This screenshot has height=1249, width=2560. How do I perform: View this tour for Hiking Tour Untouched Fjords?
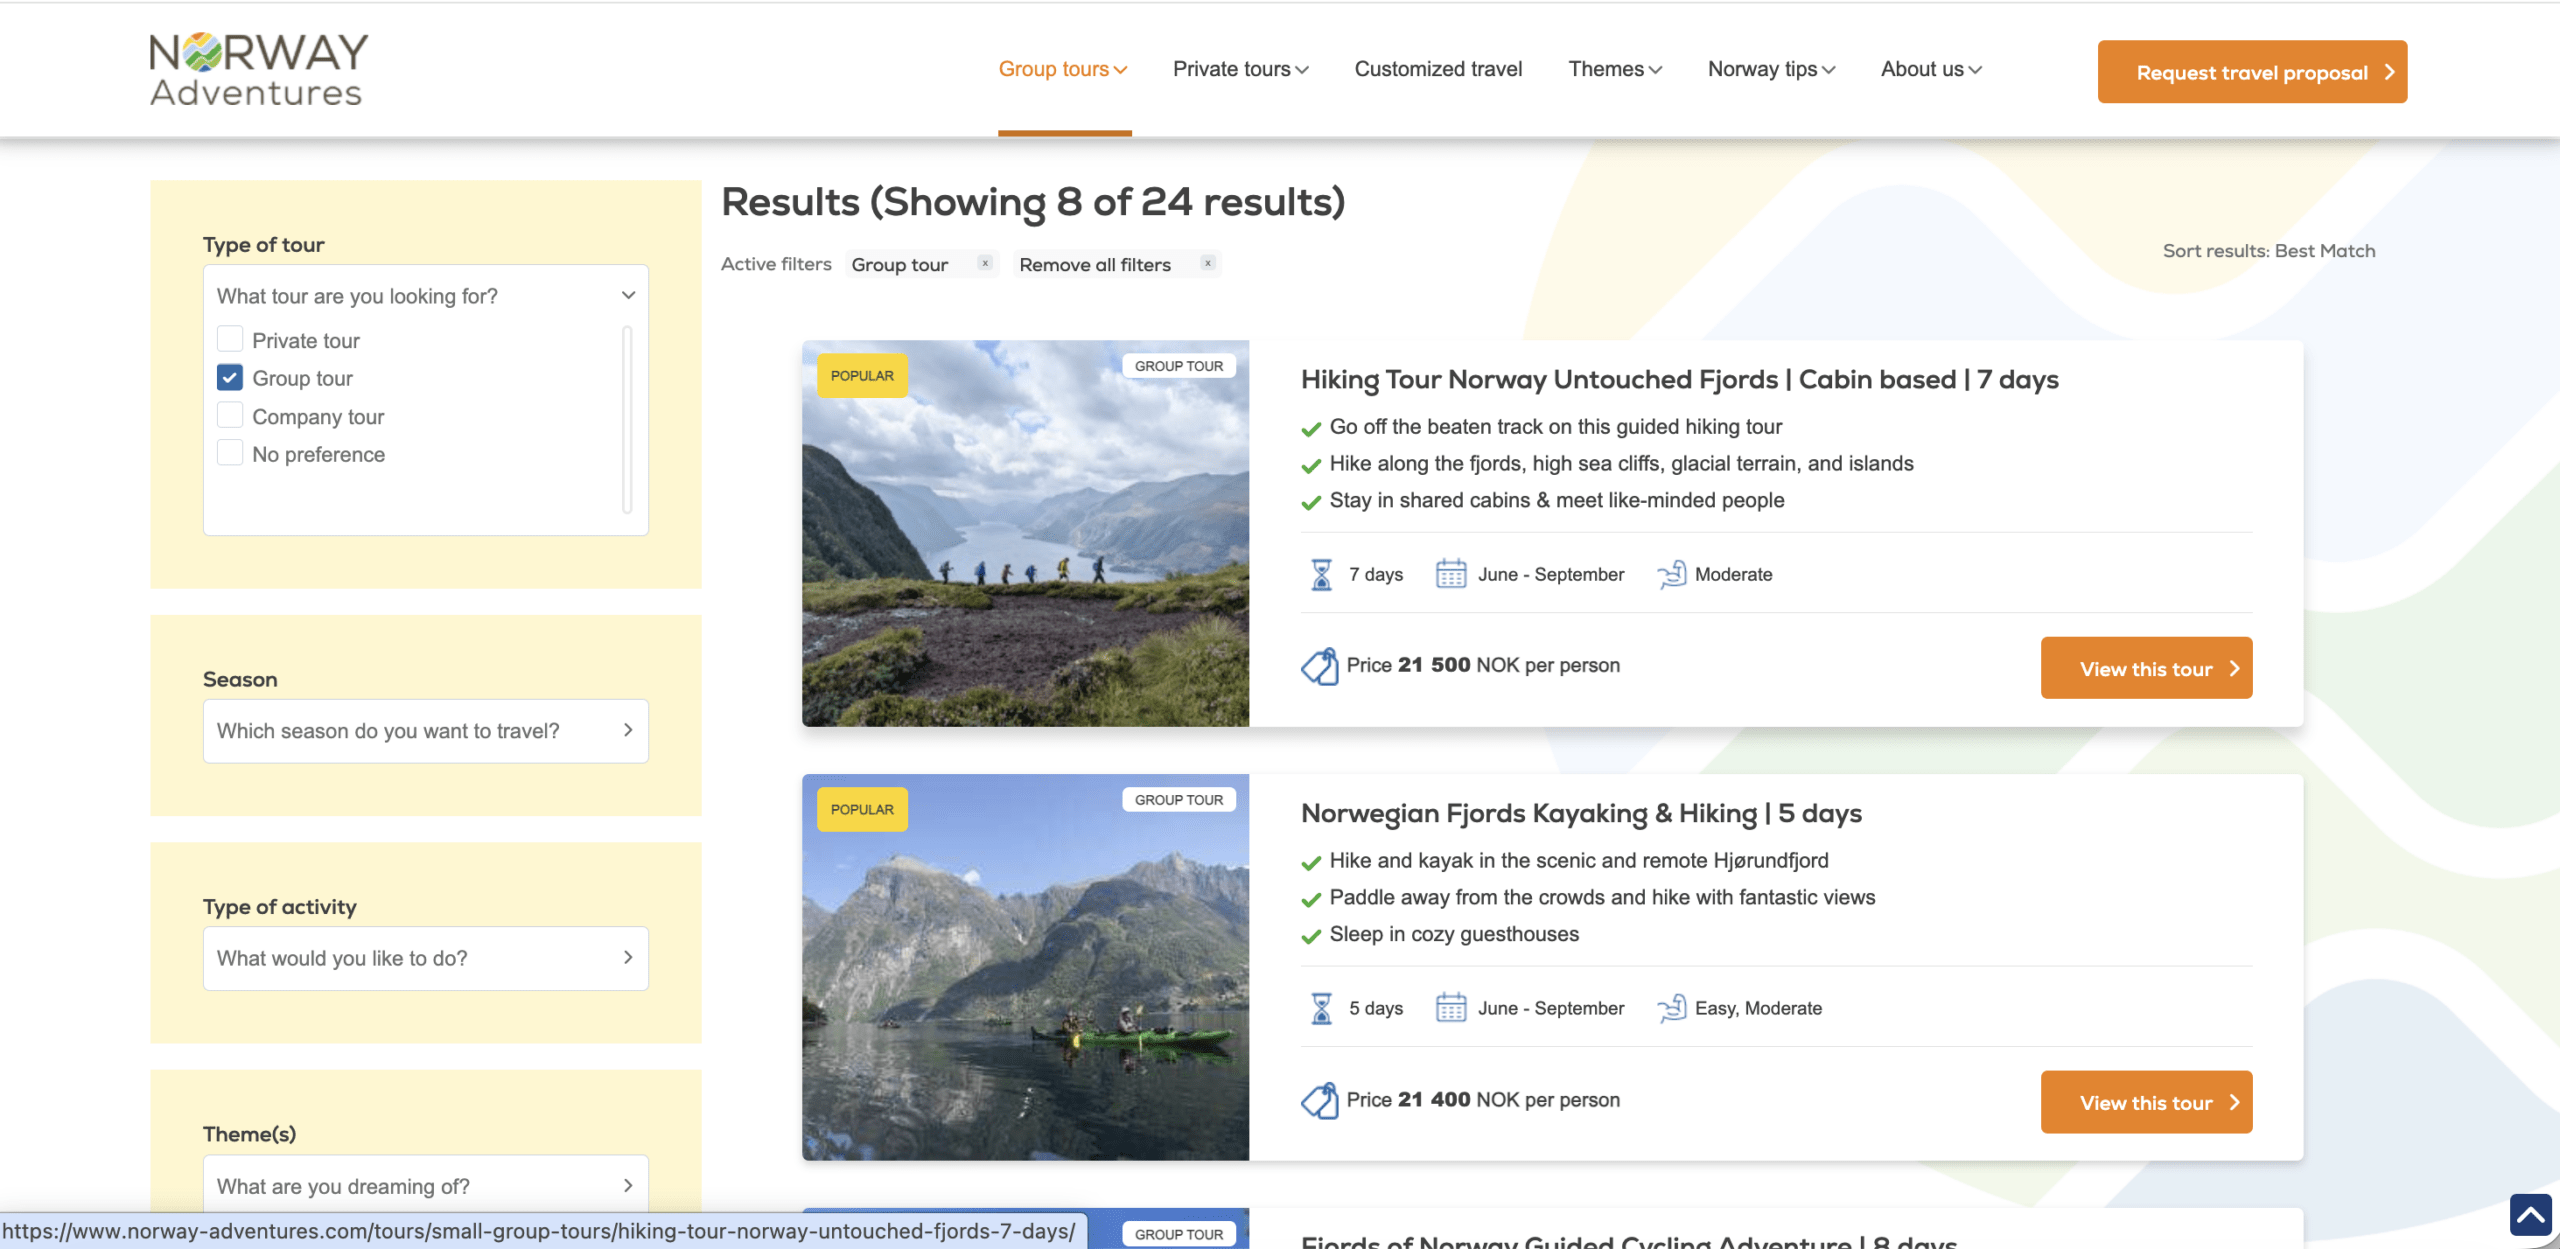click(x=2146, y=668)
